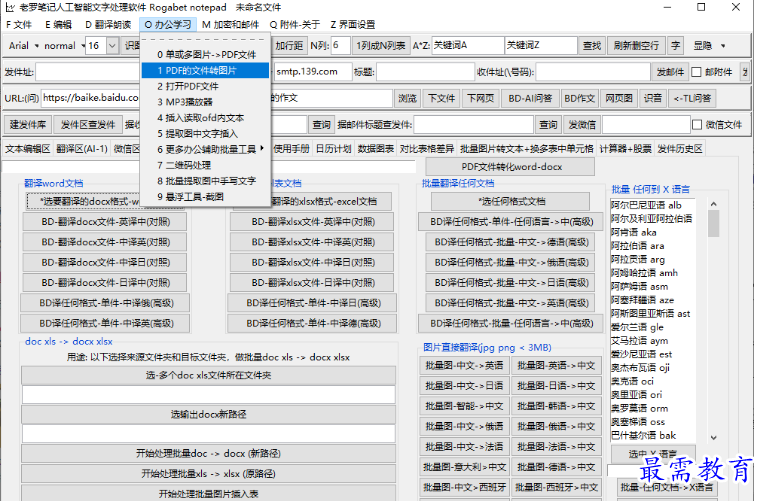This screenshot has height=501, width=761.
Task: Click the BD作文 button
Action: point(579,99)
